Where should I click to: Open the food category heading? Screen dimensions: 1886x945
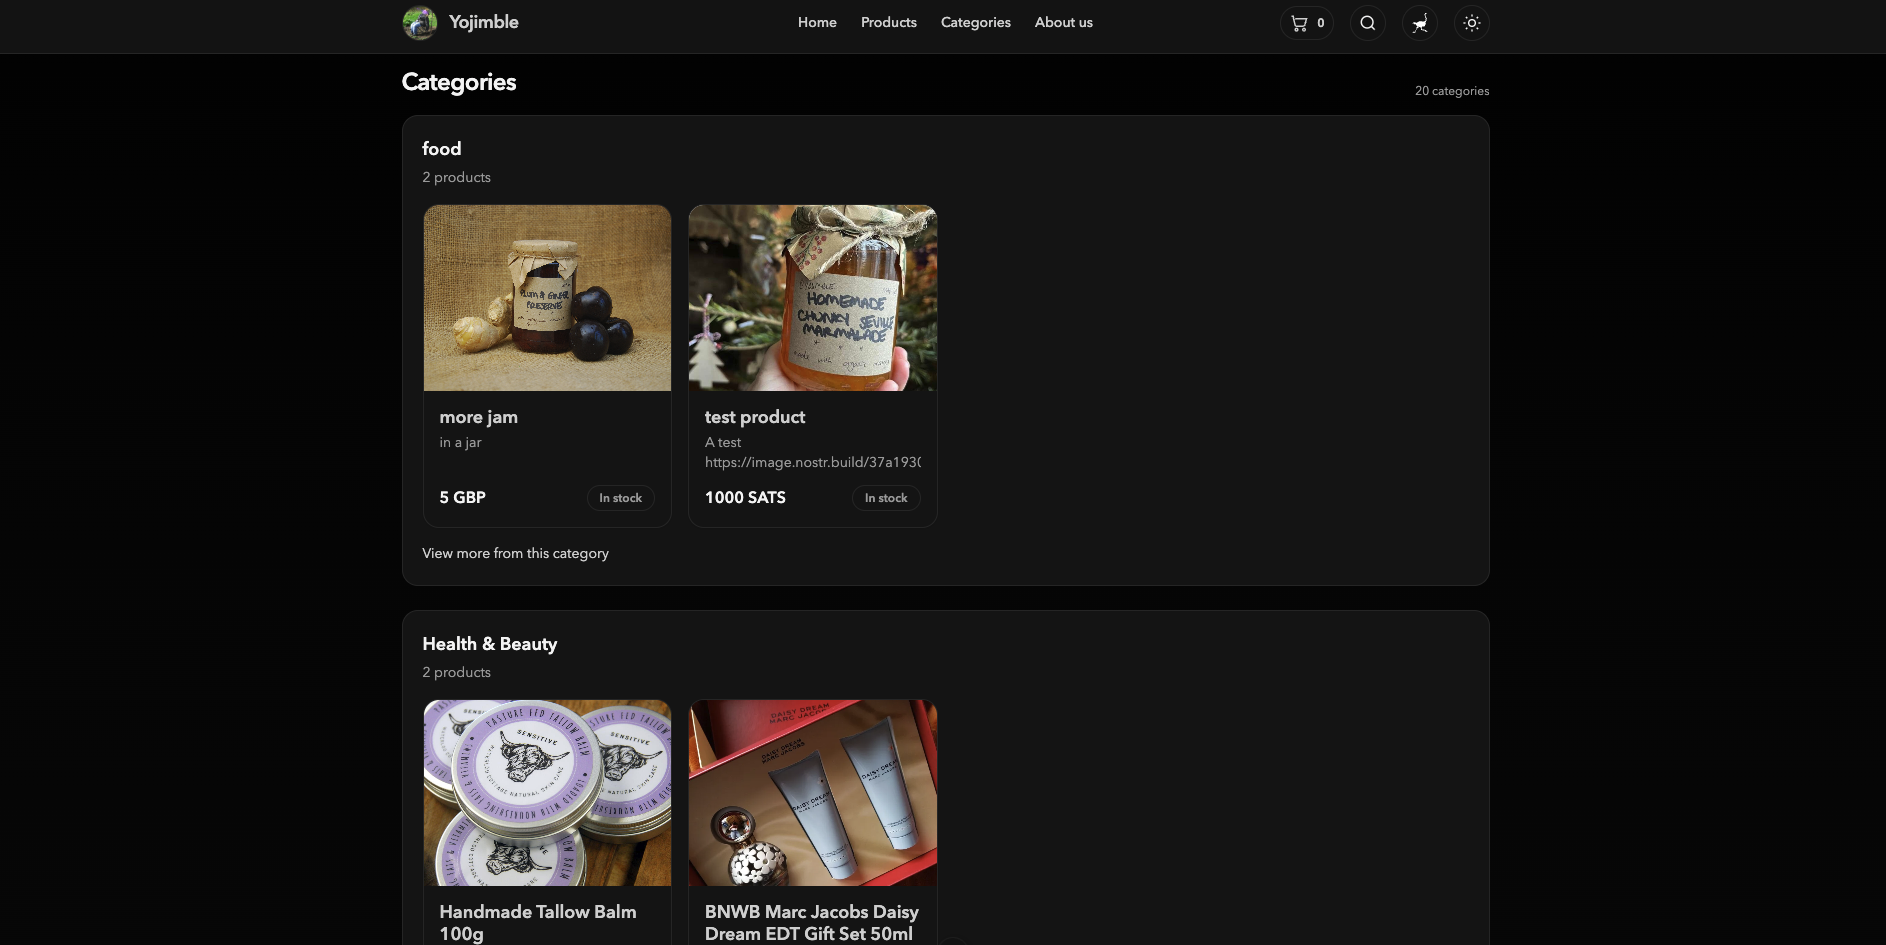coord(442,149)
